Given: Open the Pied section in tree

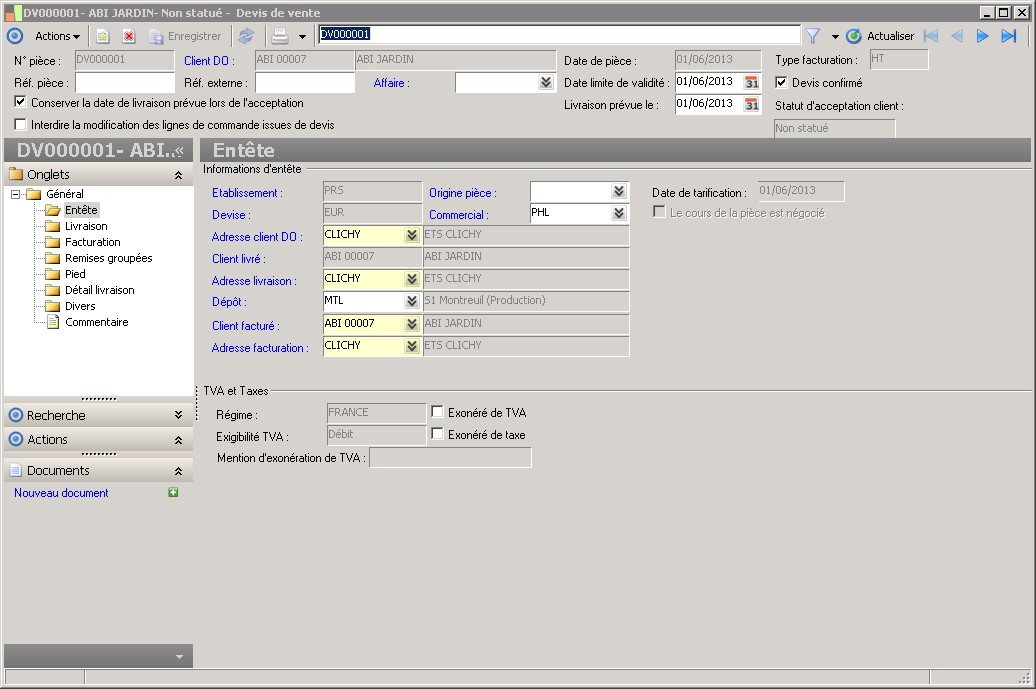Looking at the screenshot, I should coord(75,274).
